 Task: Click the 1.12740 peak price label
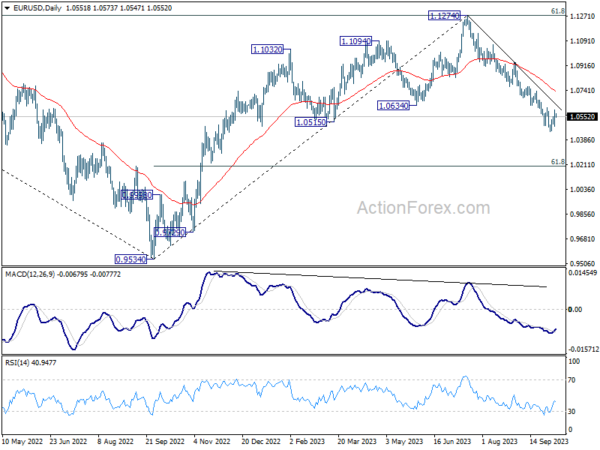click(x=444, y=16)
